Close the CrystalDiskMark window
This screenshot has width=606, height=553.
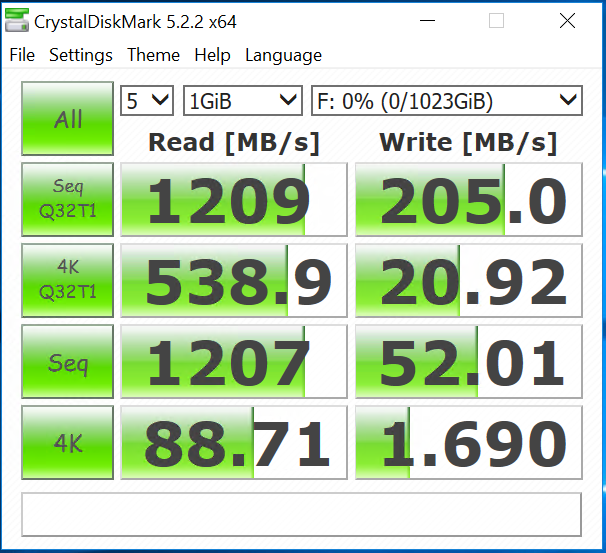[567, 20]
